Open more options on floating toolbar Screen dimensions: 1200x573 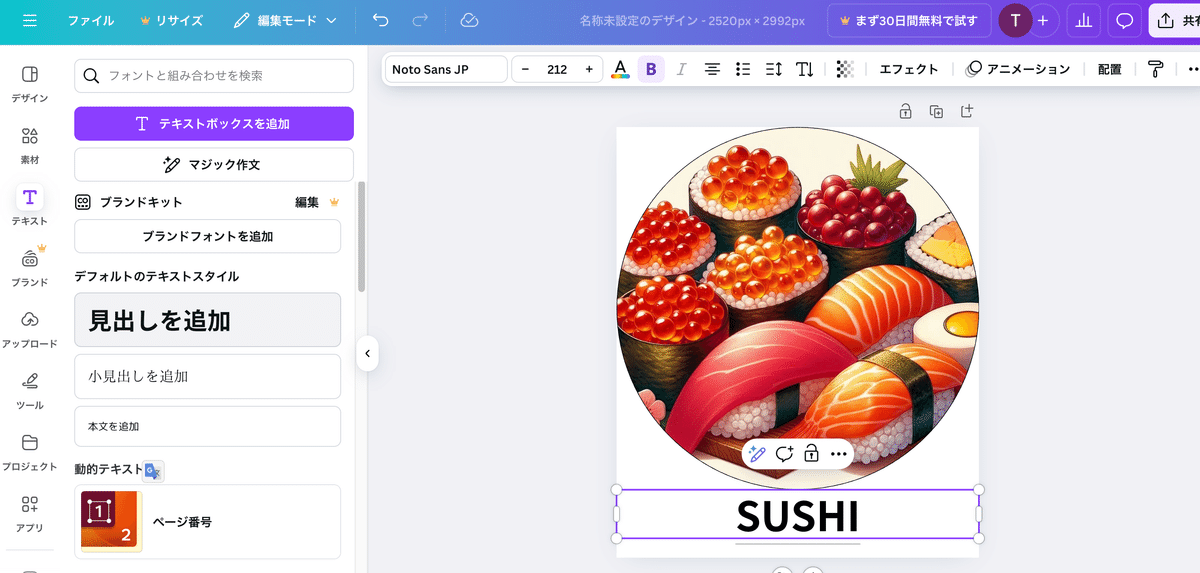(839, 454)
